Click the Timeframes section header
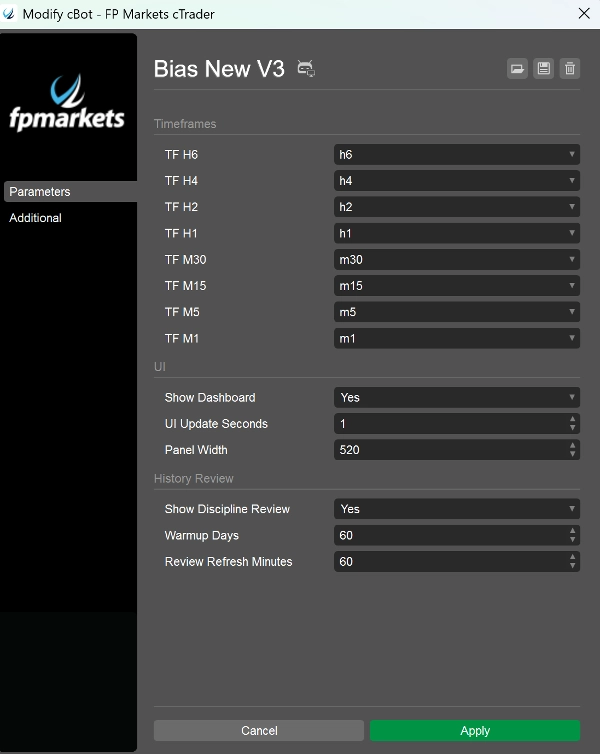The image size is (600, 754). 185,124
